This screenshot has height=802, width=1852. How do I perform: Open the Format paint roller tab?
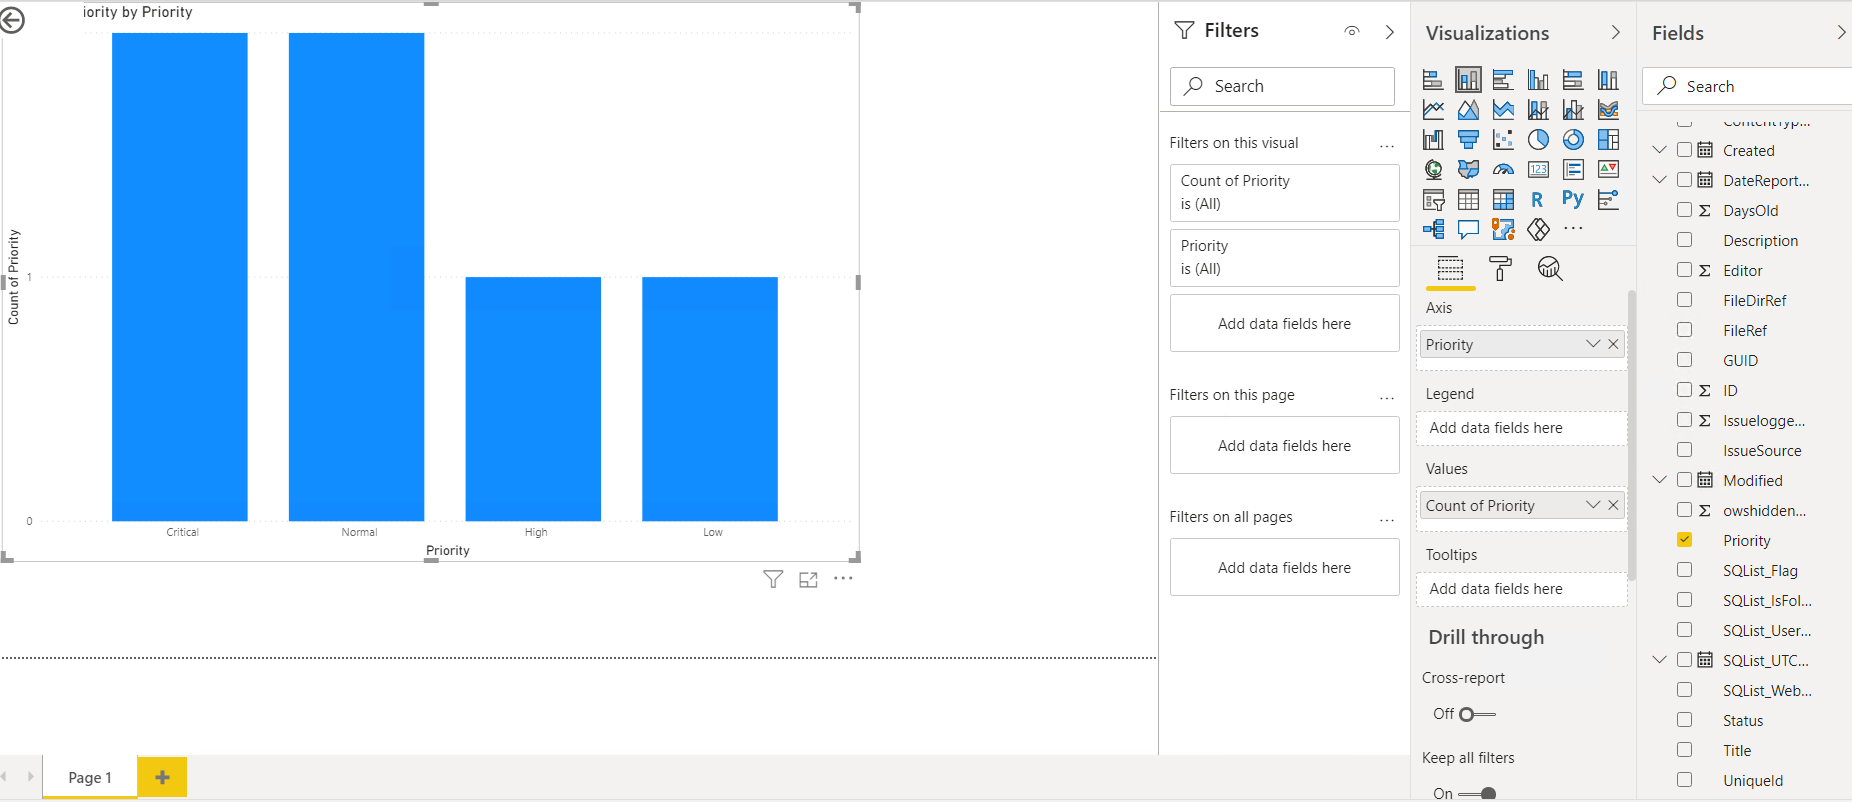click(x=1500, y=268)
